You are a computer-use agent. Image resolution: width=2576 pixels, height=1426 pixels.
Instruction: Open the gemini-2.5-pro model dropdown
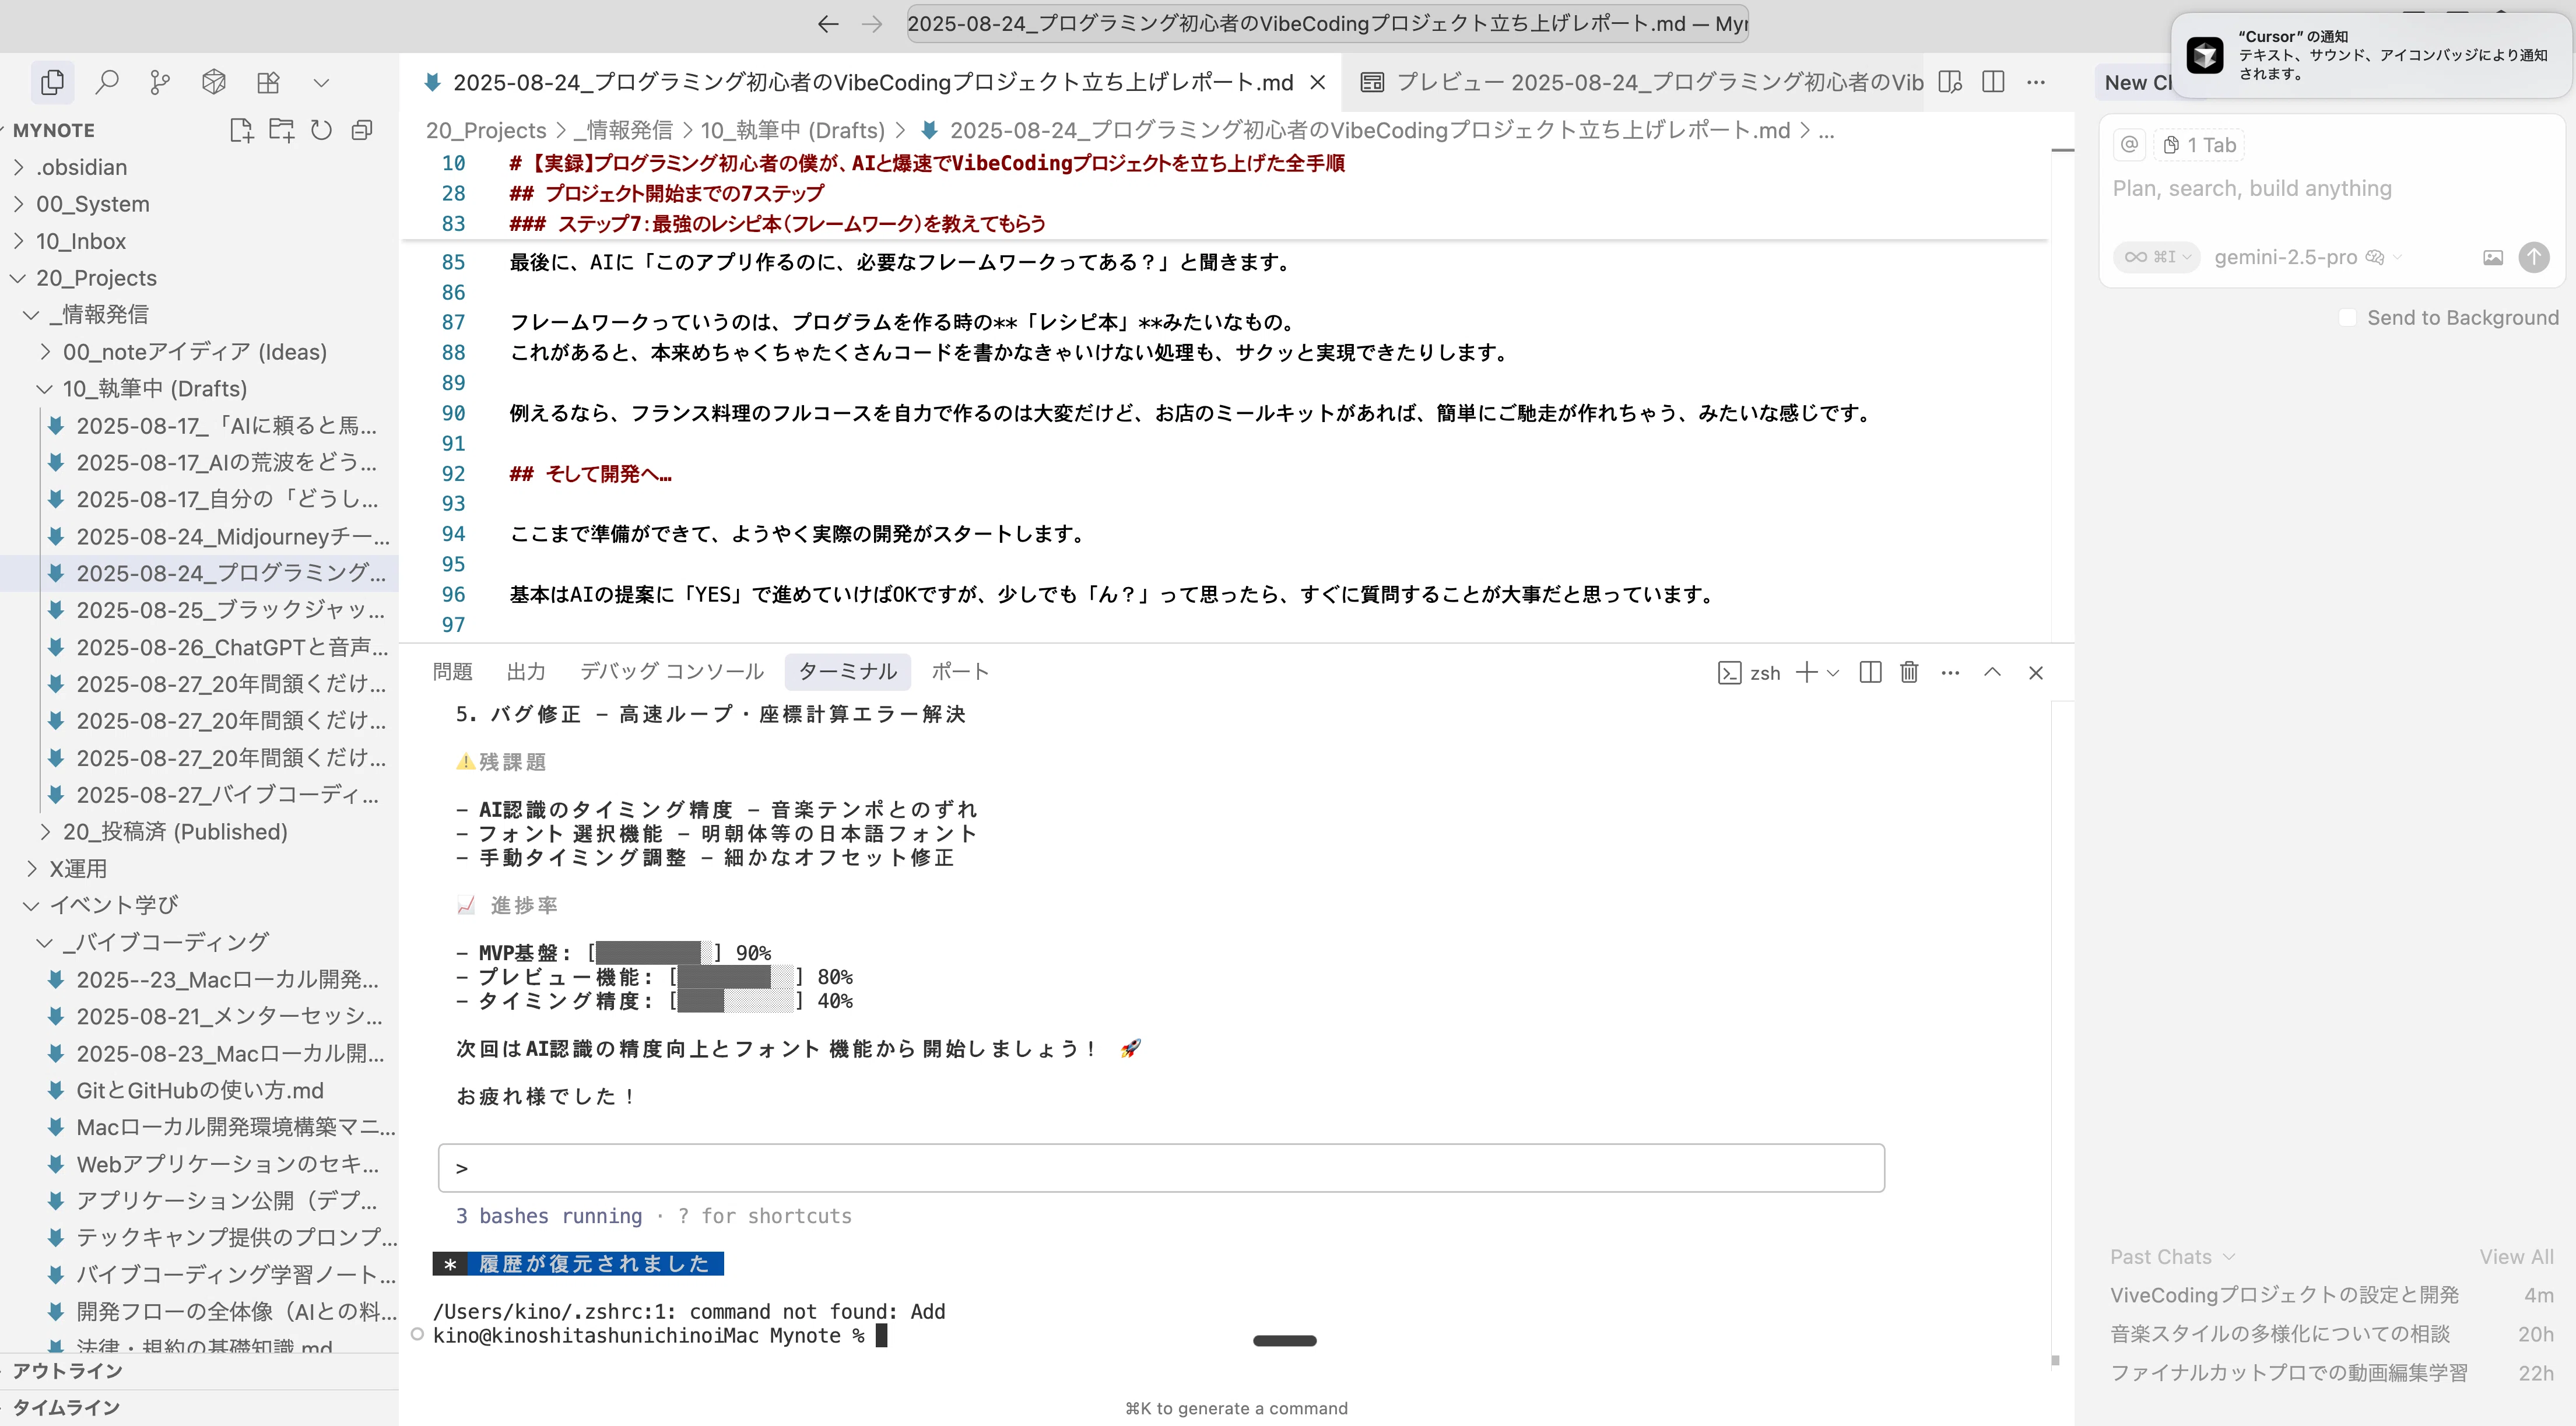[2307, 257]
